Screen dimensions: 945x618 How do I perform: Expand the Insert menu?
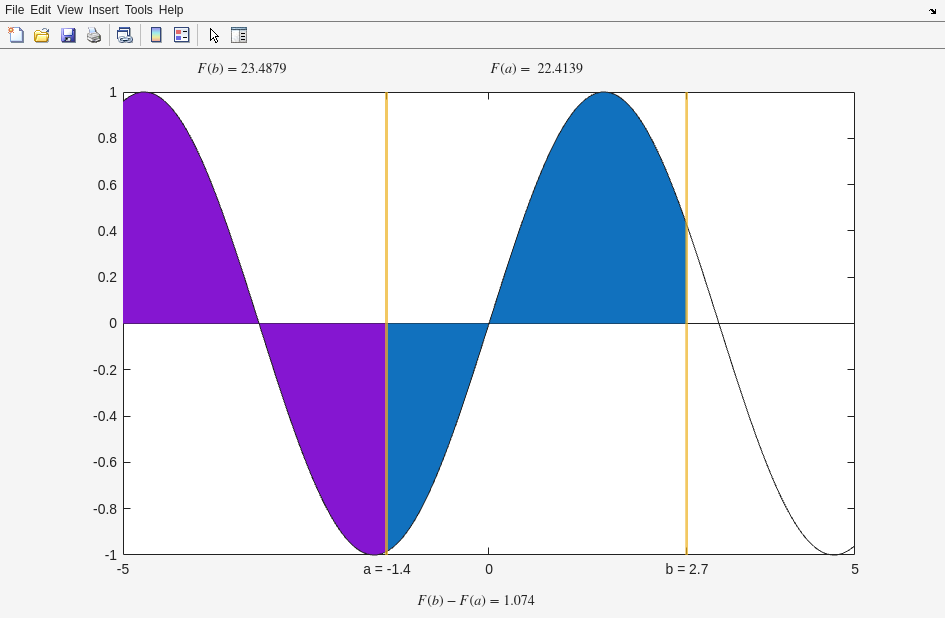(x=103, y=10)
